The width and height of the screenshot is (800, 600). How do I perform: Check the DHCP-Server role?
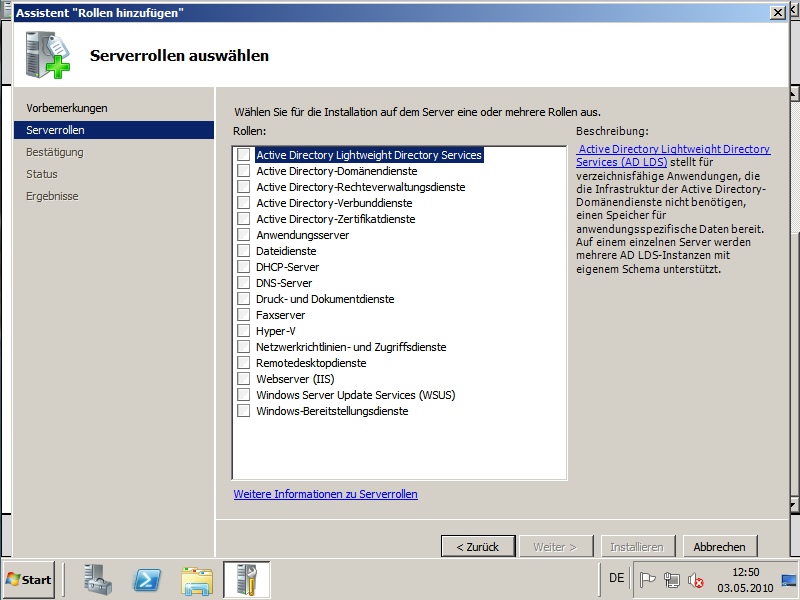pyautogui.click(x=243, y=267)
